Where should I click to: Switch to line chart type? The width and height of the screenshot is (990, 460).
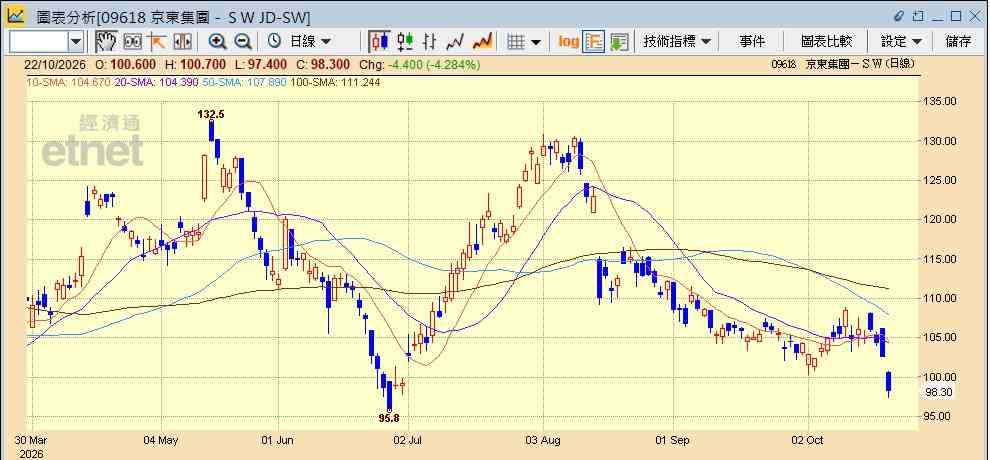456,42
